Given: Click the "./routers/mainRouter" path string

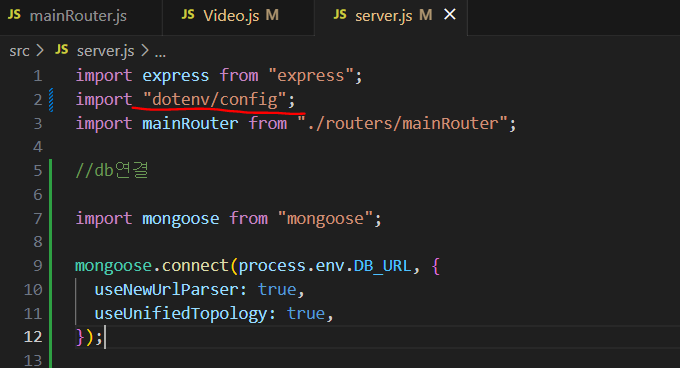Looking at the screenshot, I should tap(402, 124).
